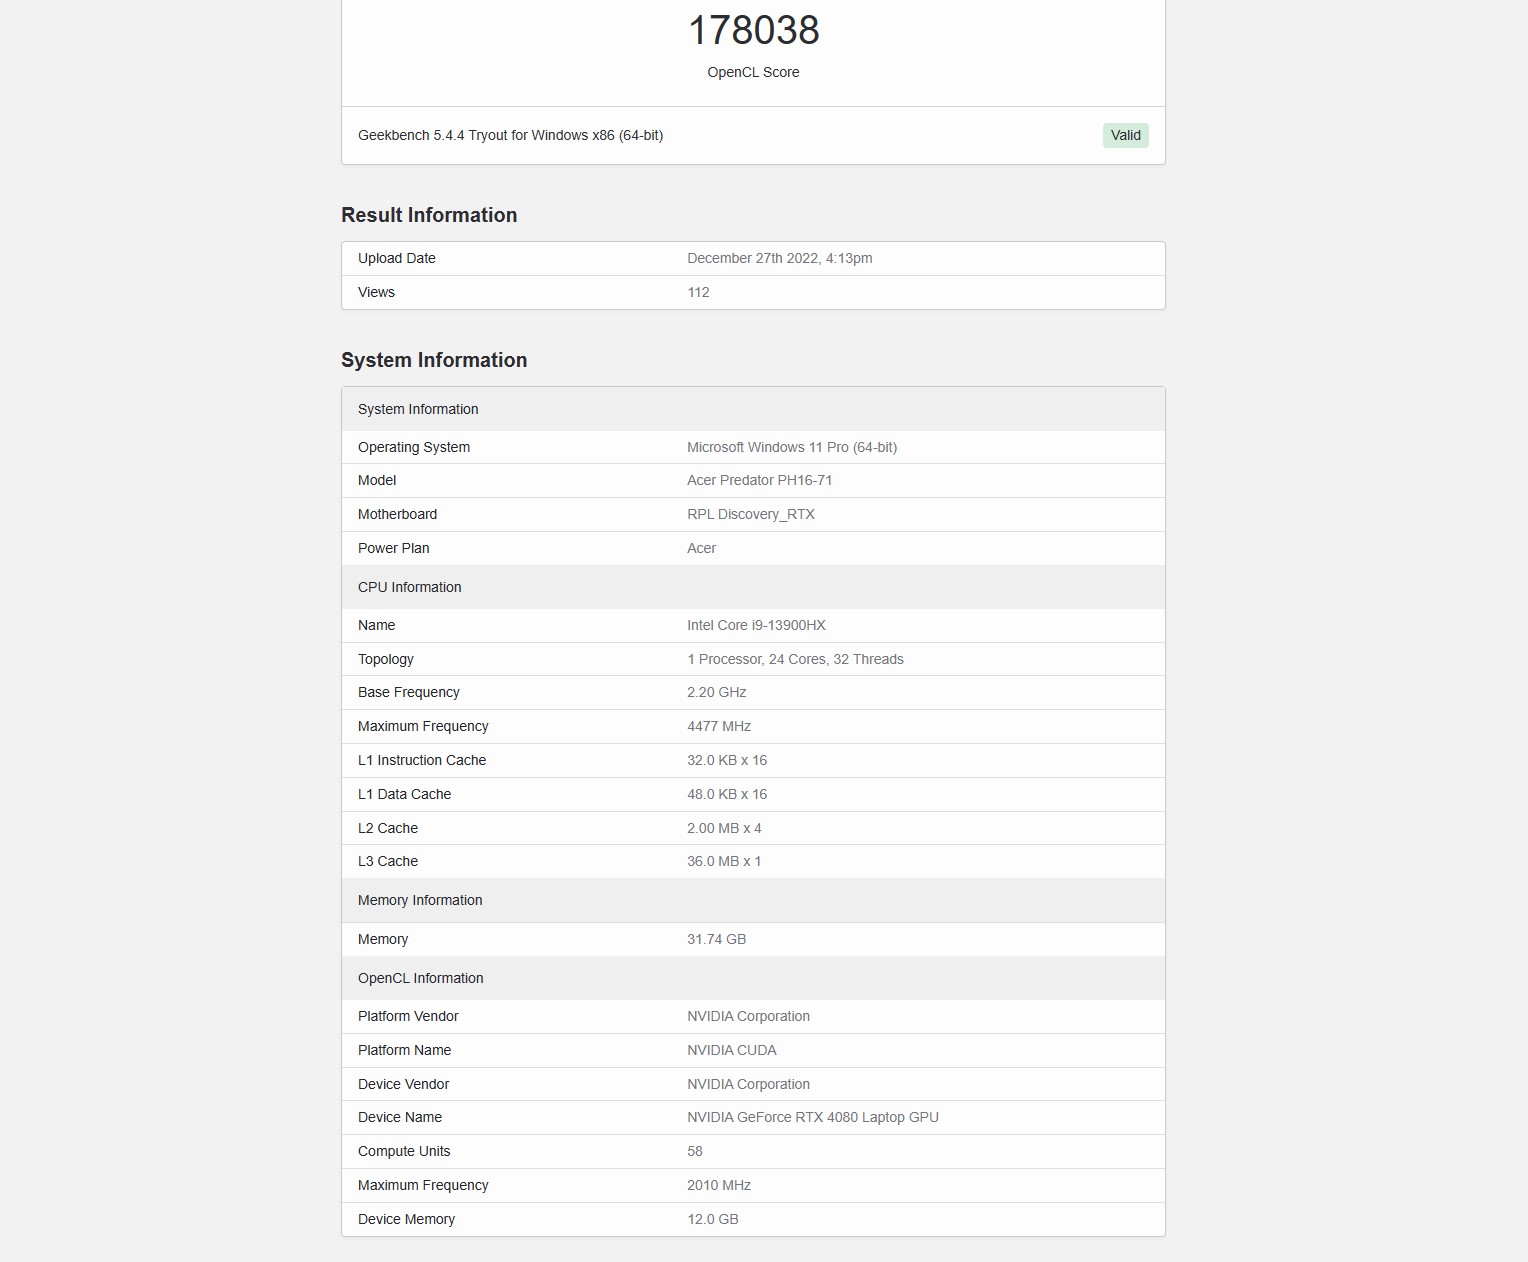The height and width of the screenshot is (1262, 1528).
Task: Select the 2010 MHz GPU maximum frequency
Action: (x=719, y=1185)
